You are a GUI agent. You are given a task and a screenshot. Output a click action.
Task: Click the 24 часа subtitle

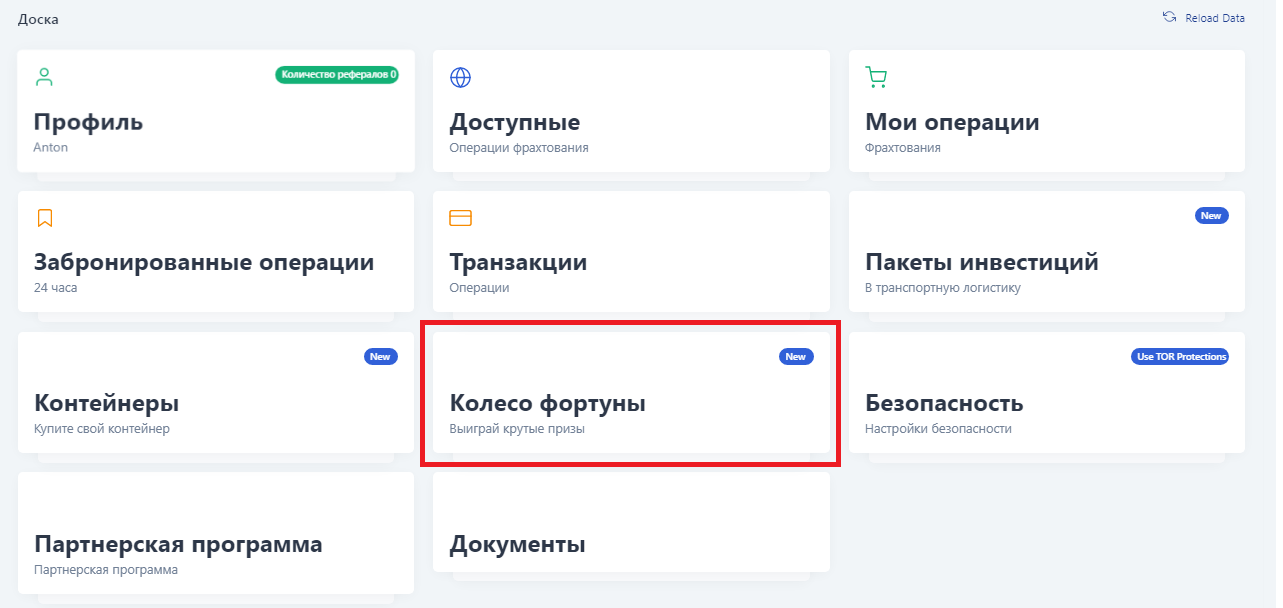tap(55, 288)
